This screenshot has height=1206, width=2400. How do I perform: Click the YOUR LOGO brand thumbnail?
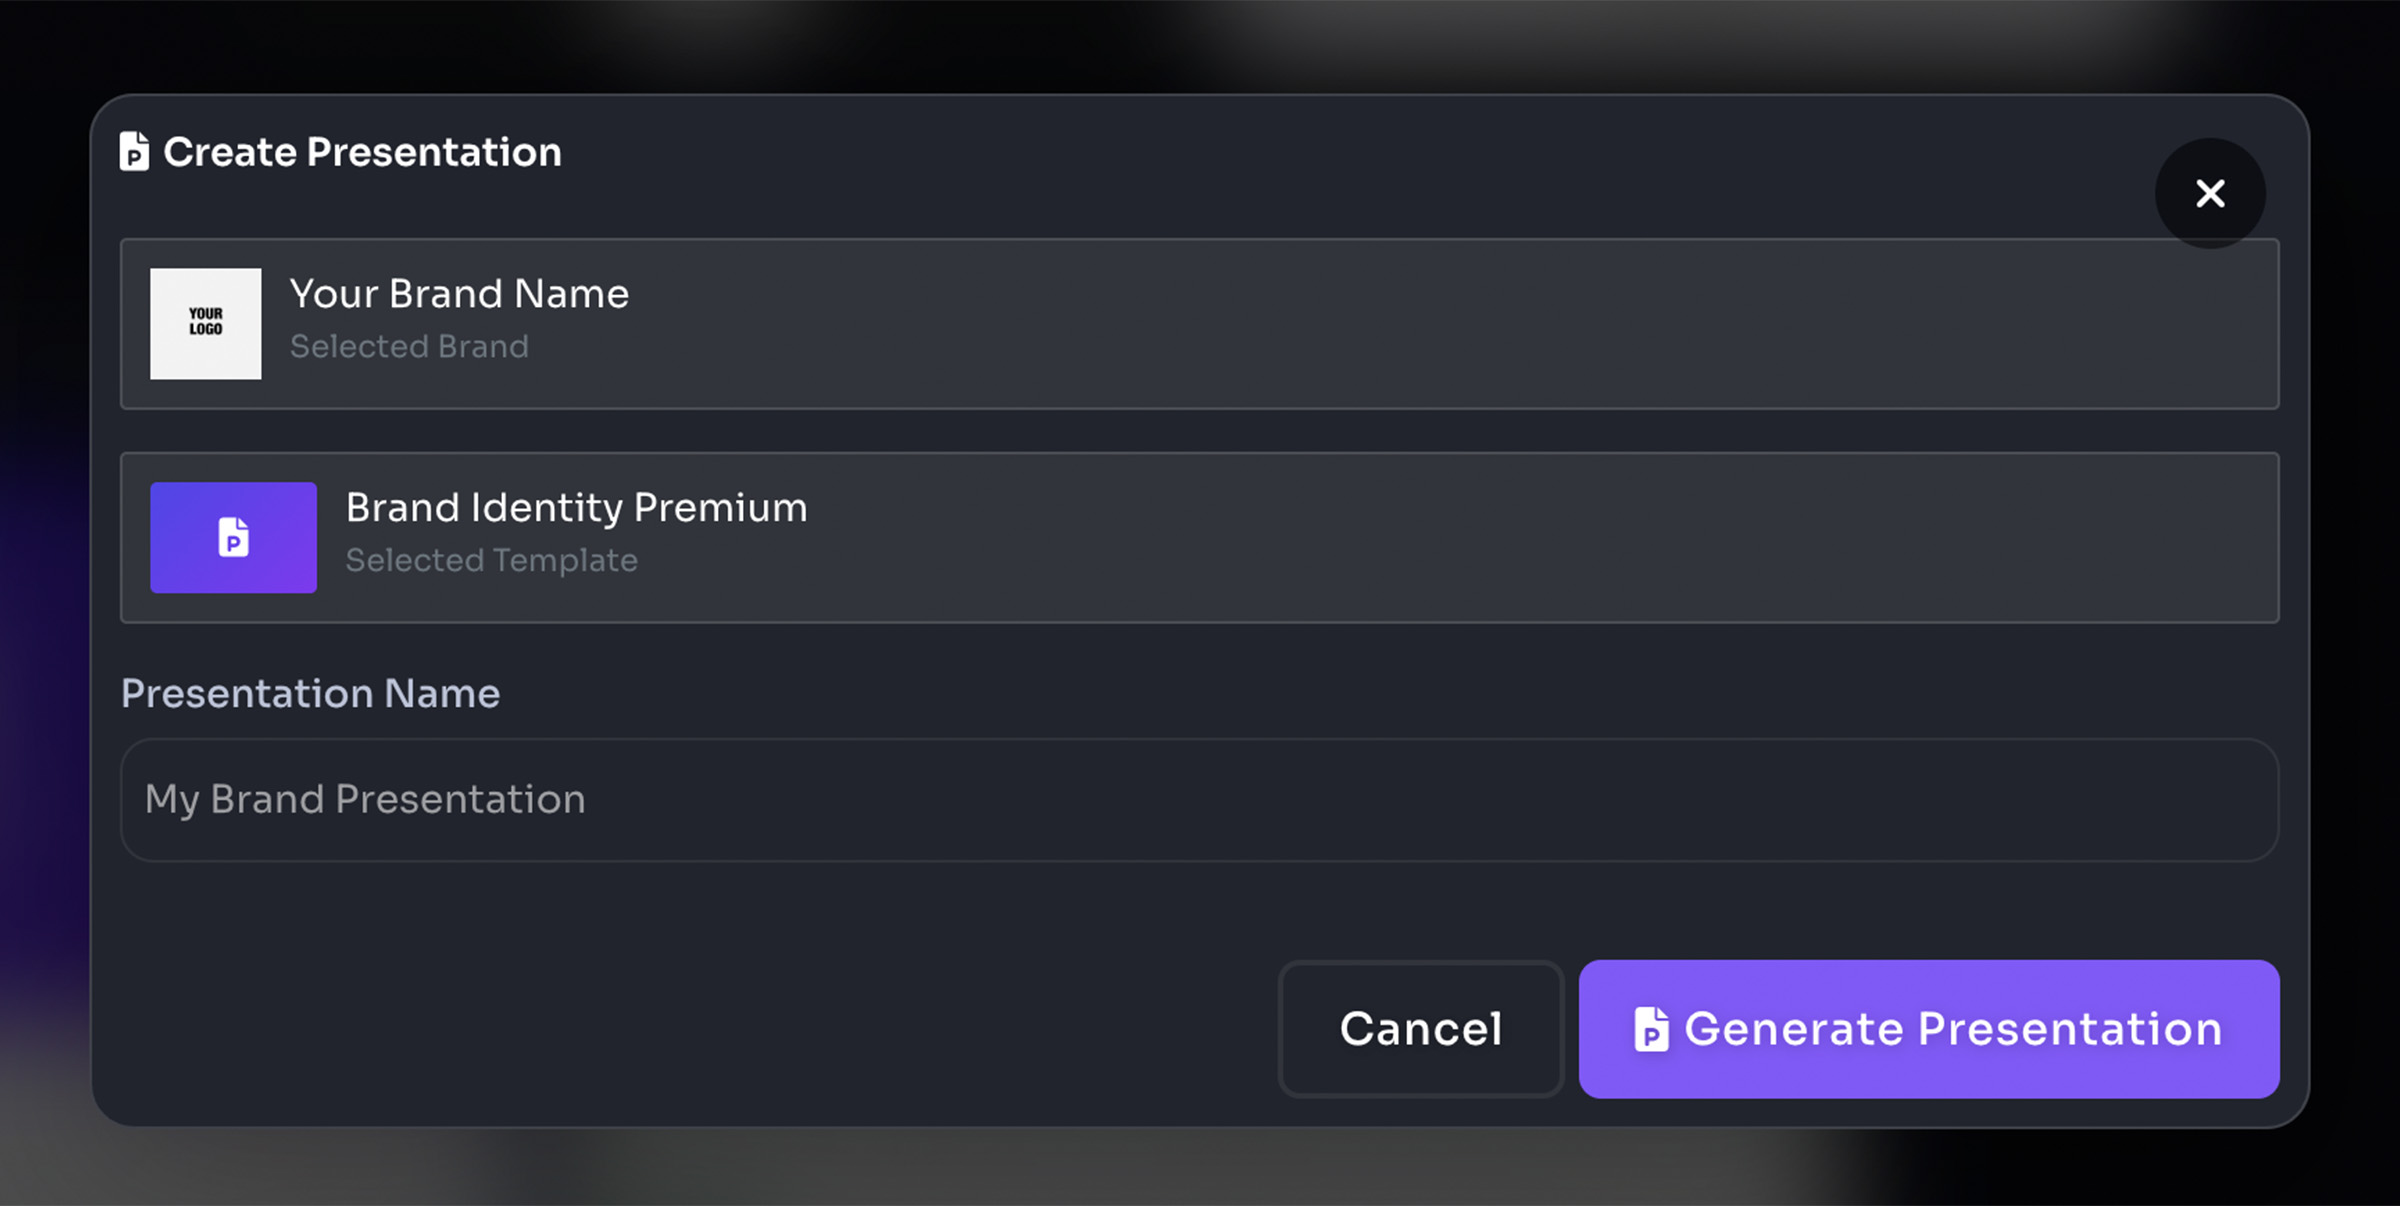[205, 324]
